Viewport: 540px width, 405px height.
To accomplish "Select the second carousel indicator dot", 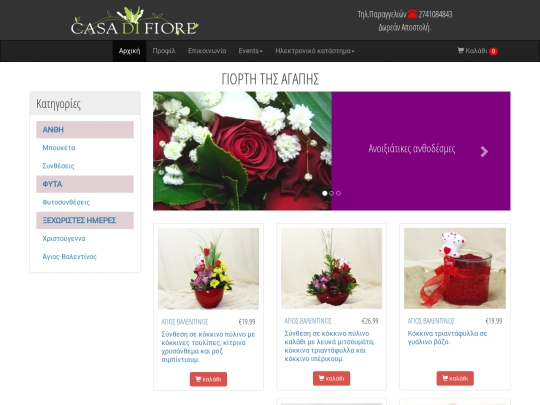I will click(x=332, y=193).
